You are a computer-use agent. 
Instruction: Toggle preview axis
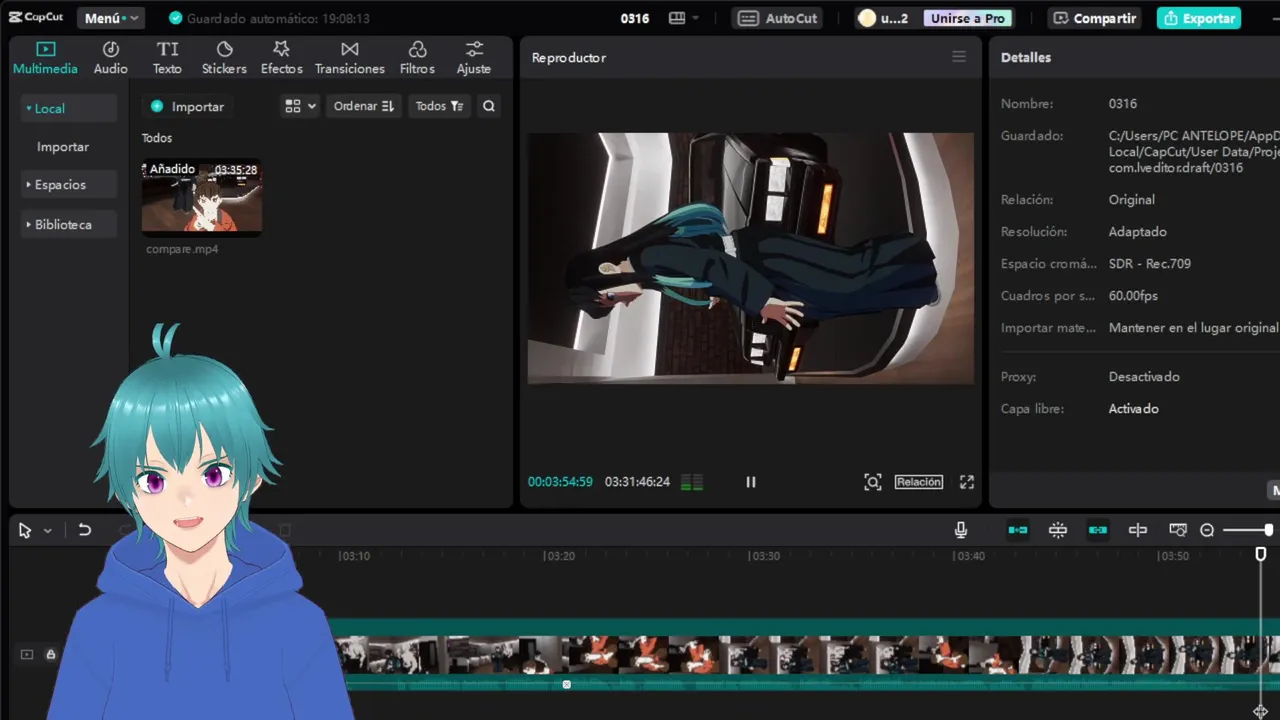tap(1138, 530)
